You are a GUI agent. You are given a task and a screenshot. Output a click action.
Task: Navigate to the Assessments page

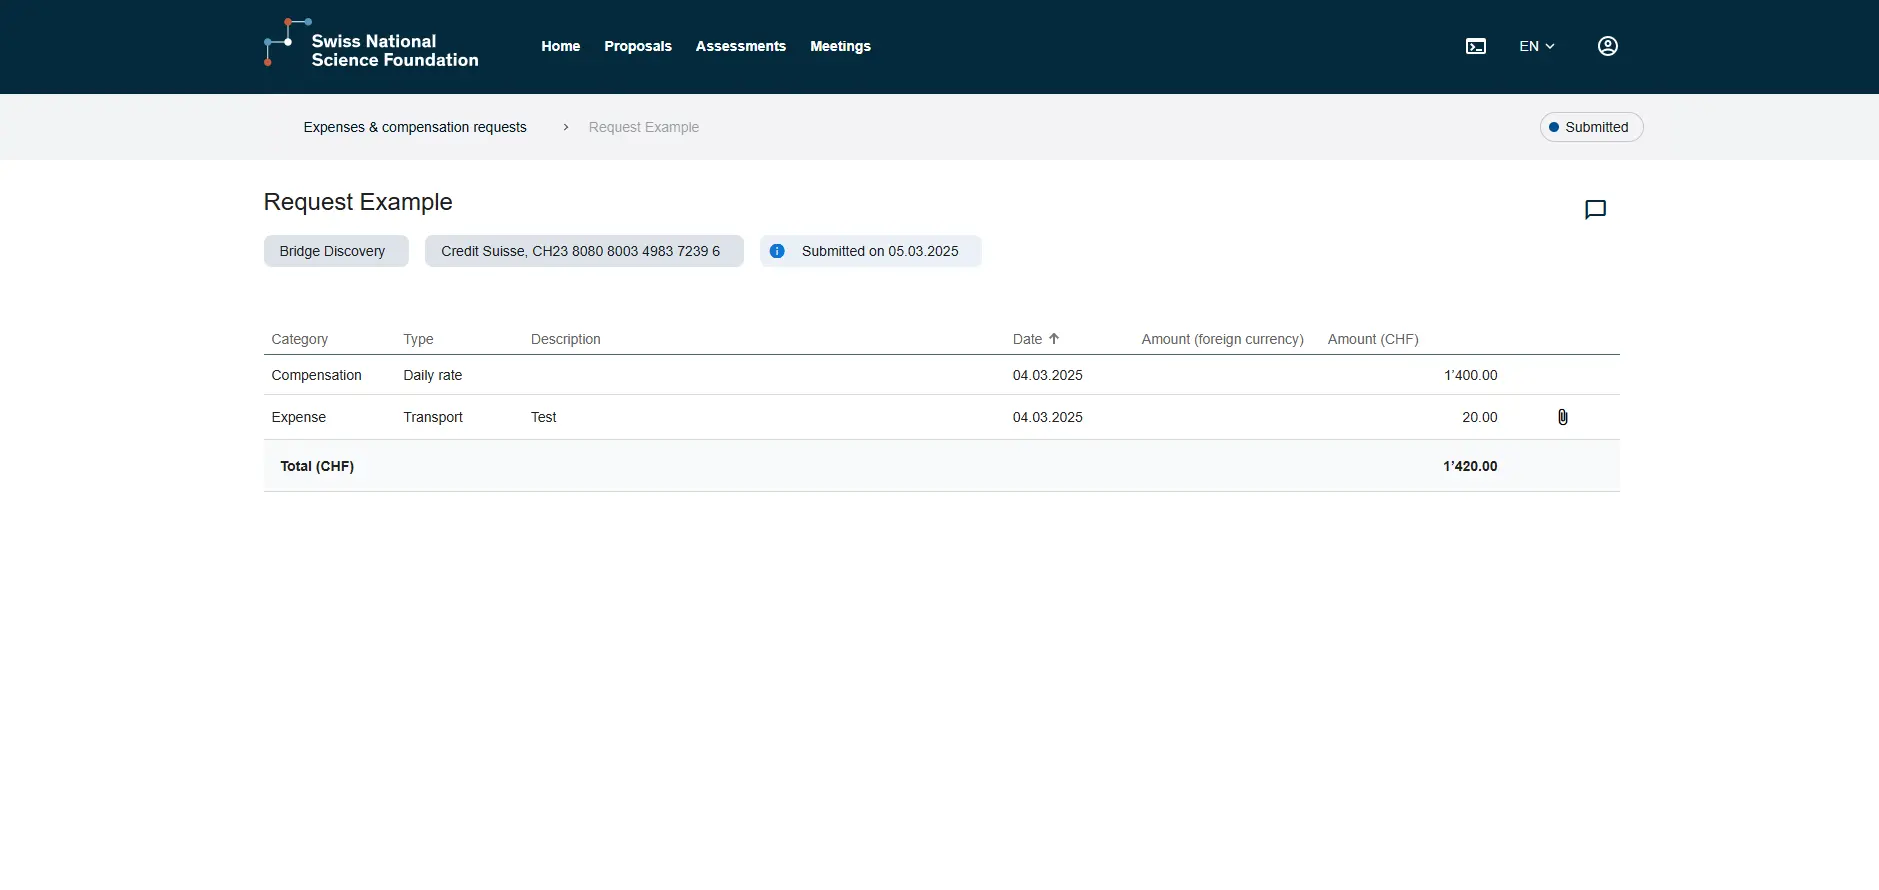[x=740, y=46]
